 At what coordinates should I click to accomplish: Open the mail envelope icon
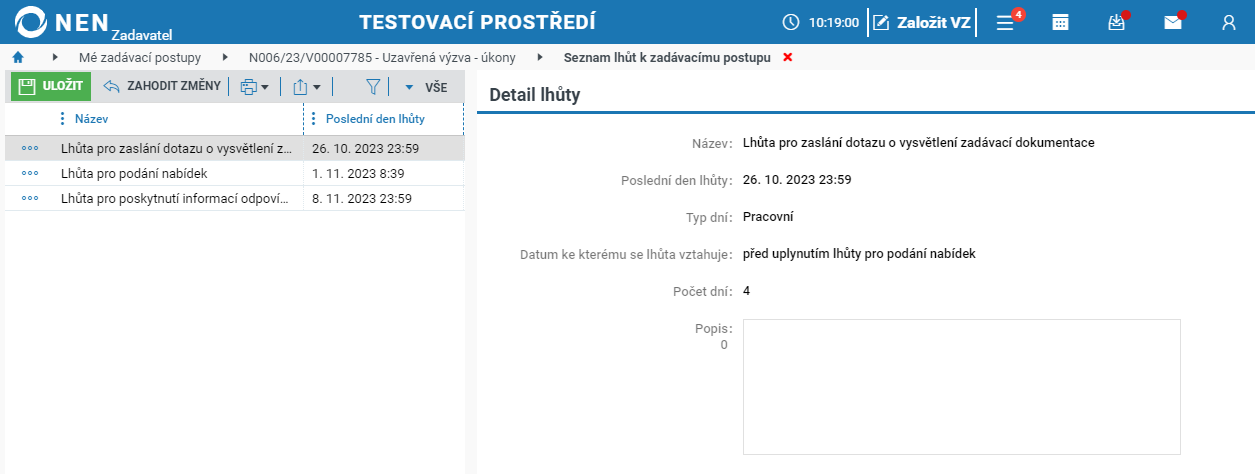pos(1173,22)
